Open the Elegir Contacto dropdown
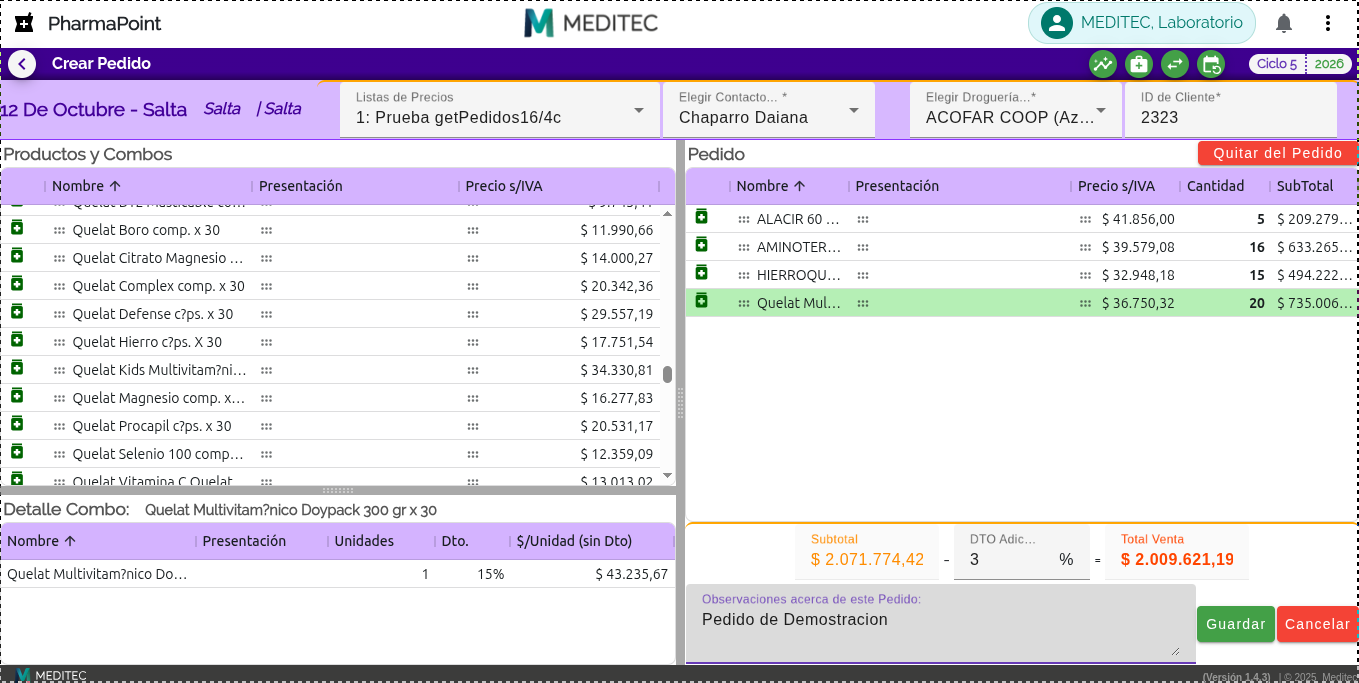1359x683 pixels. coord(769,109)
